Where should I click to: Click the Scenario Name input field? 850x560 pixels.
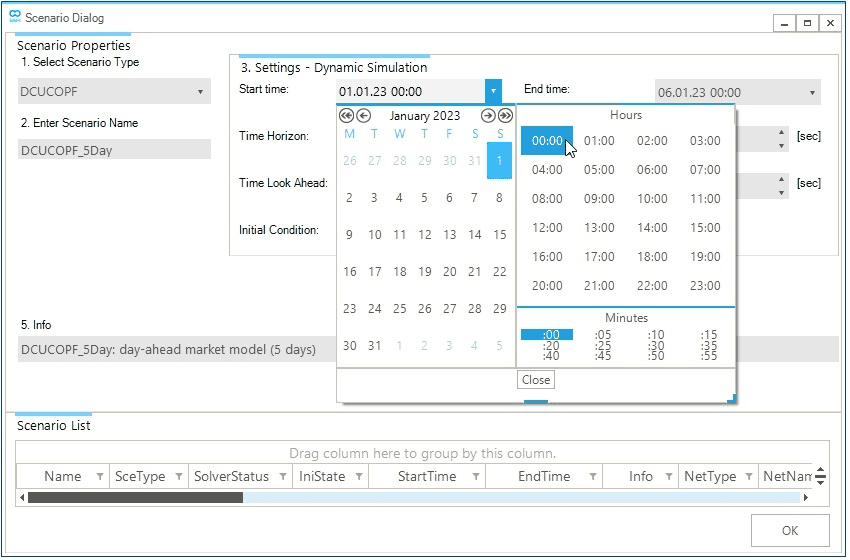pos(114,149)
